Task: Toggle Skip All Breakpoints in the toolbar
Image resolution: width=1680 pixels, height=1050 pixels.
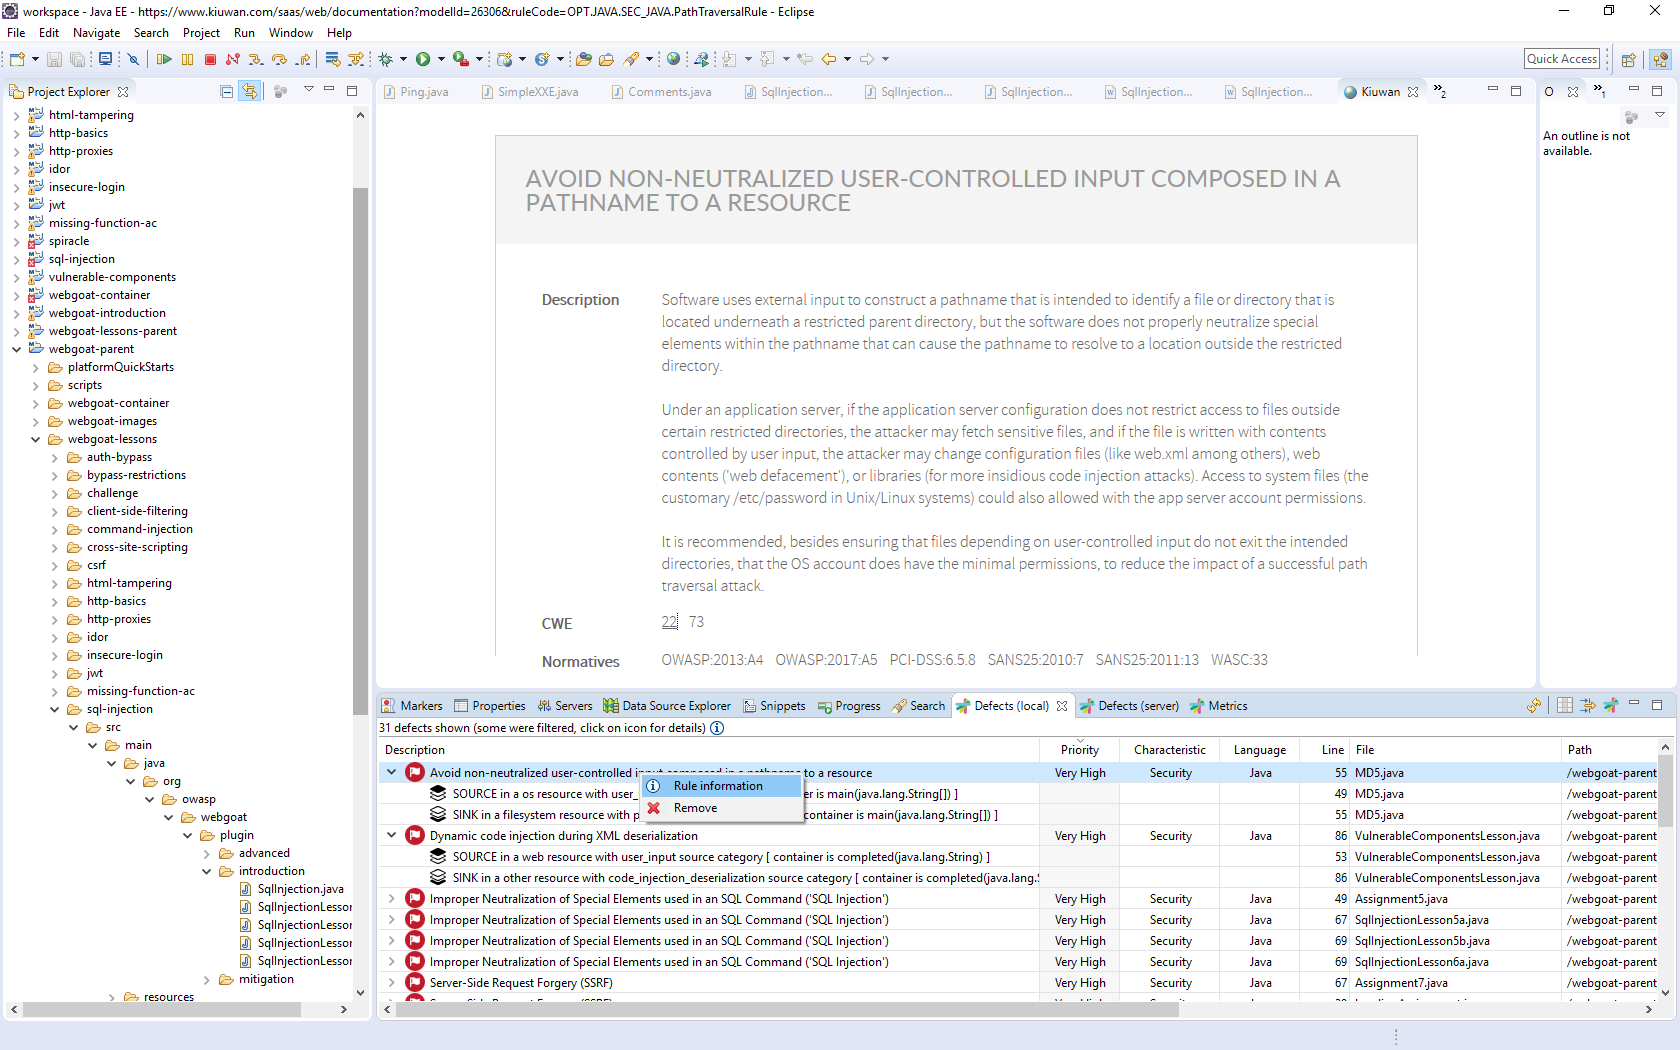Action: [x=134, y=59]
